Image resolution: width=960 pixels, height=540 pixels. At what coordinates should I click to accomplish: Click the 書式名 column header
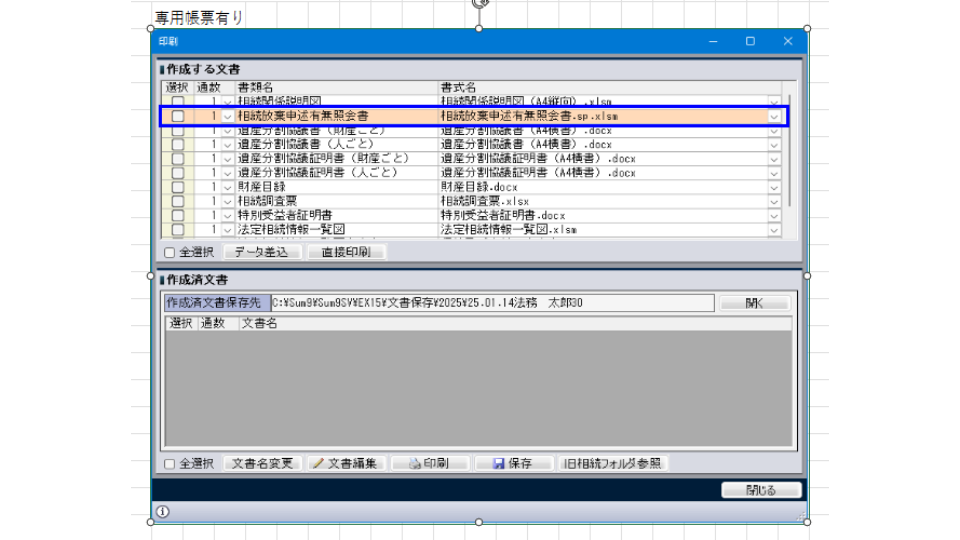click(600, 88)
